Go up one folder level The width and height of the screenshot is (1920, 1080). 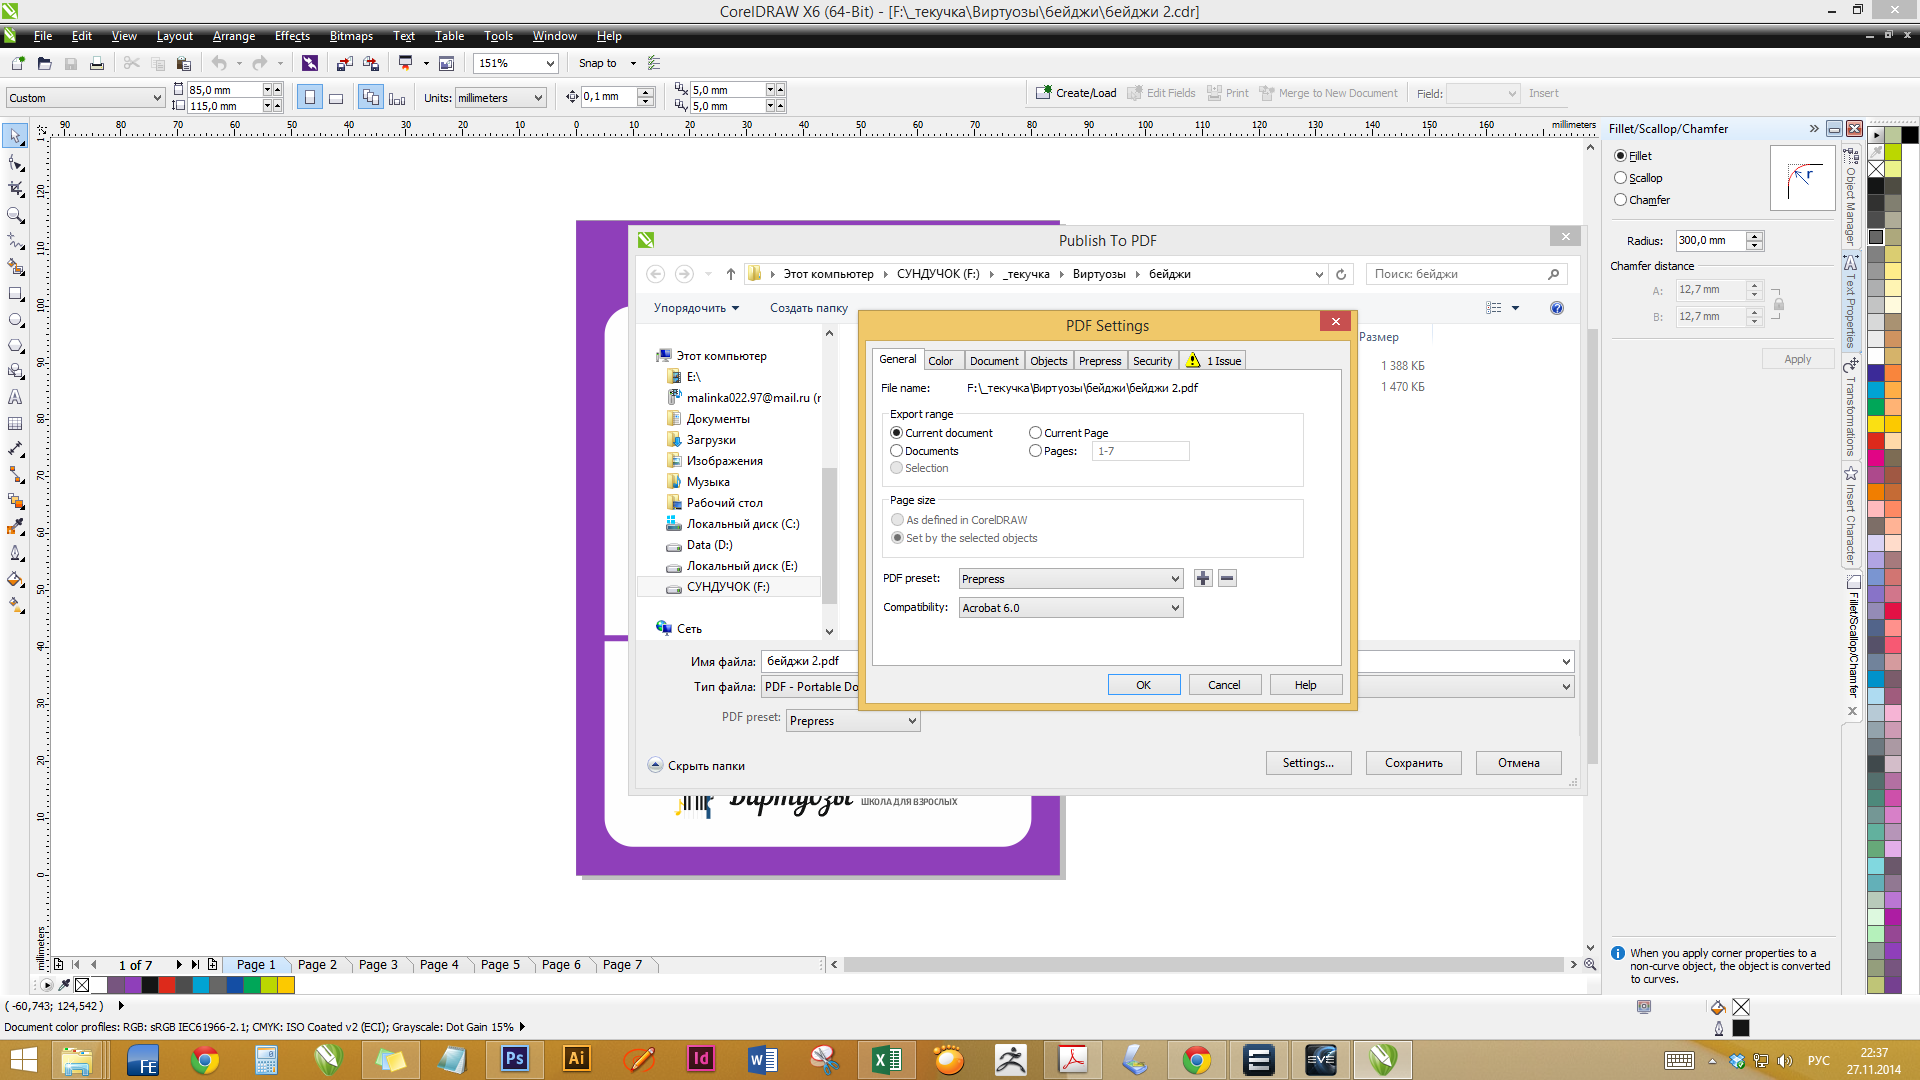(x=731, y=274)
